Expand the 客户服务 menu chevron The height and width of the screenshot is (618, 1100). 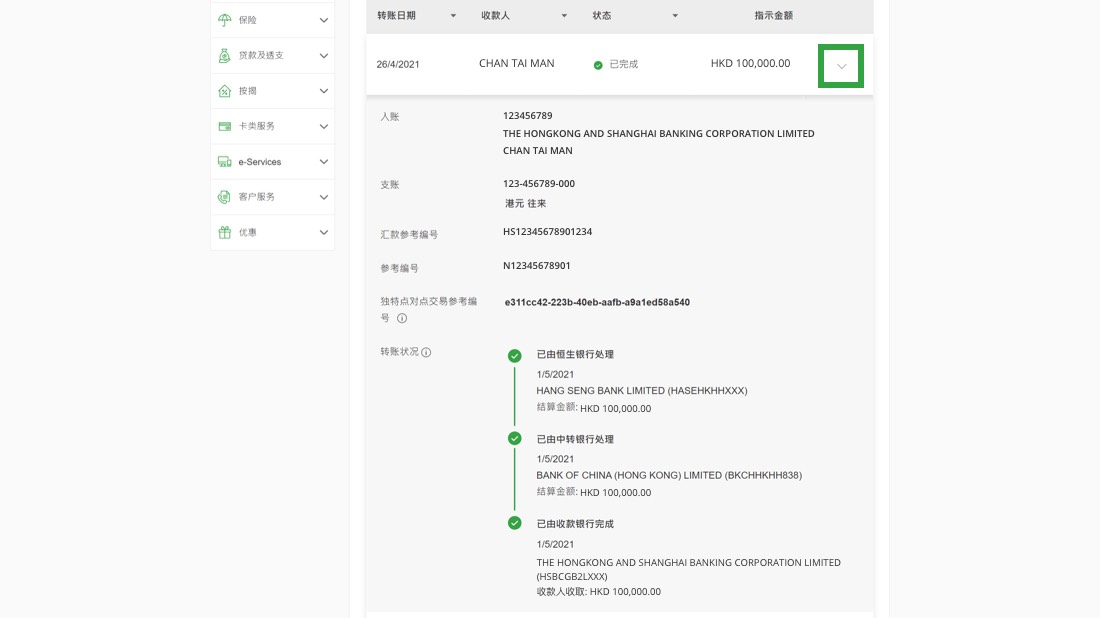pyautogui.click(x=323, y=197)
